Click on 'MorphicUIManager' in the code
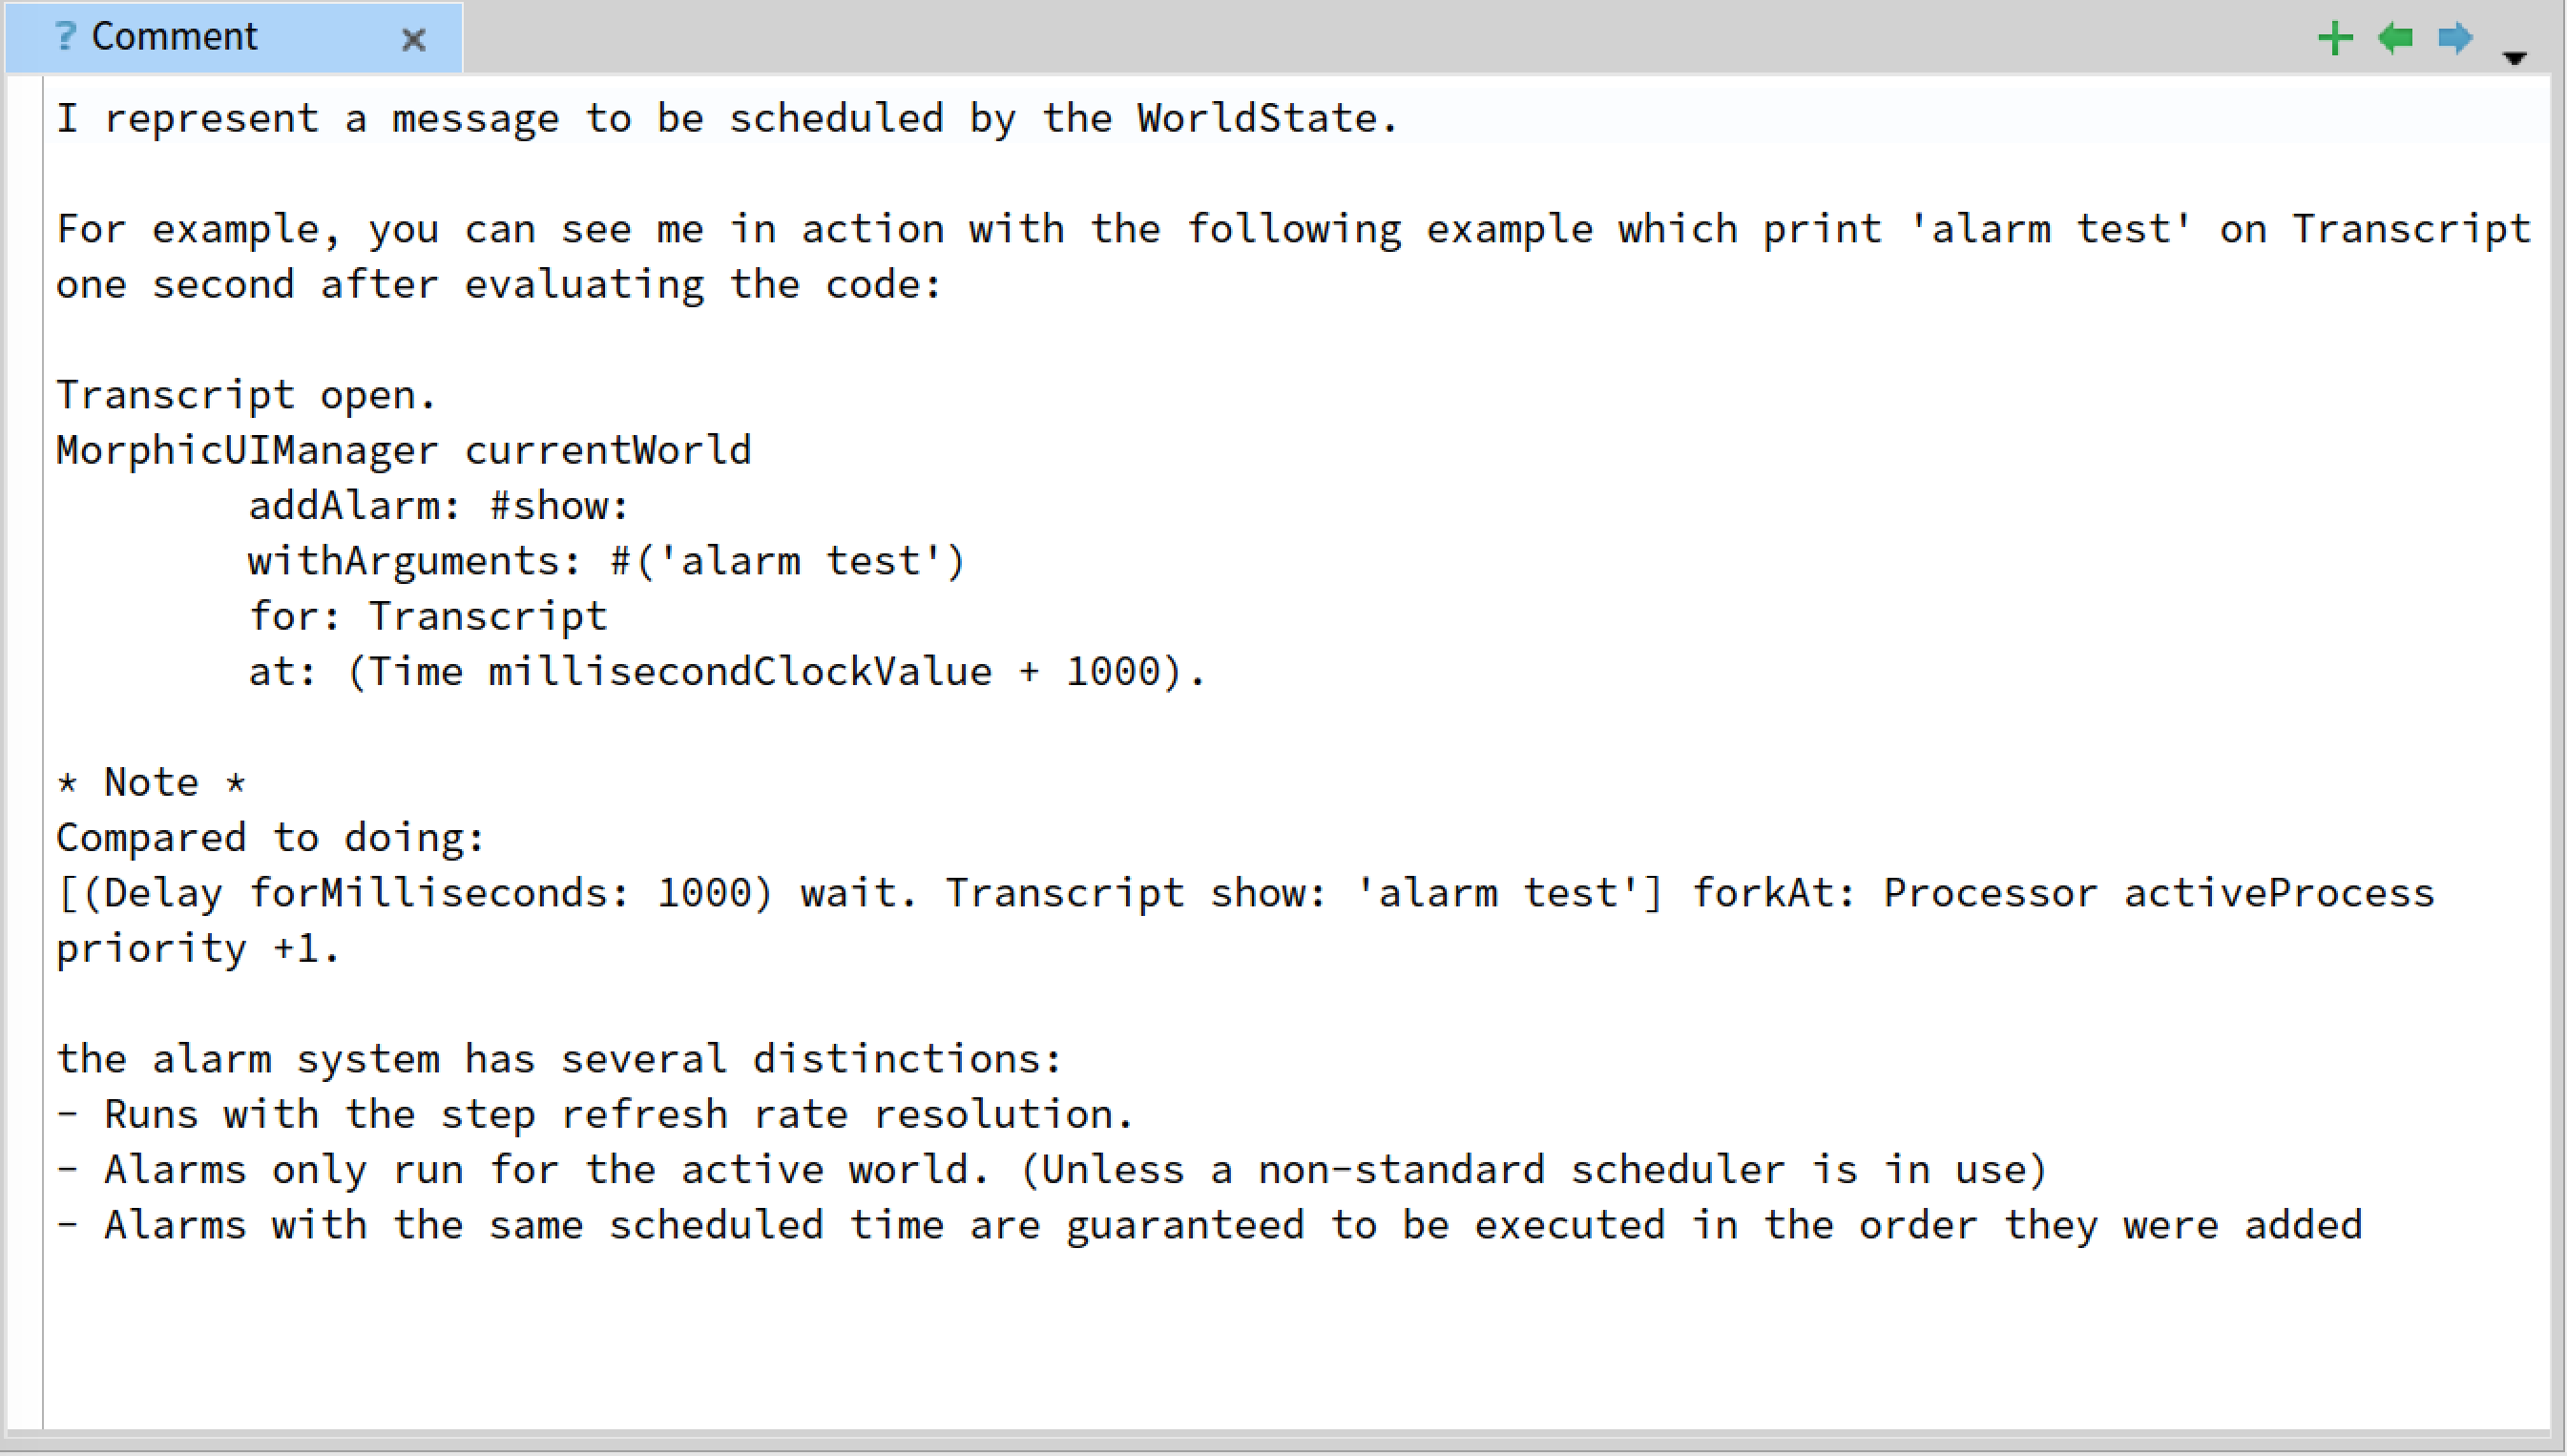Viewport: 2567px width, 1456px height. (247, 450)
